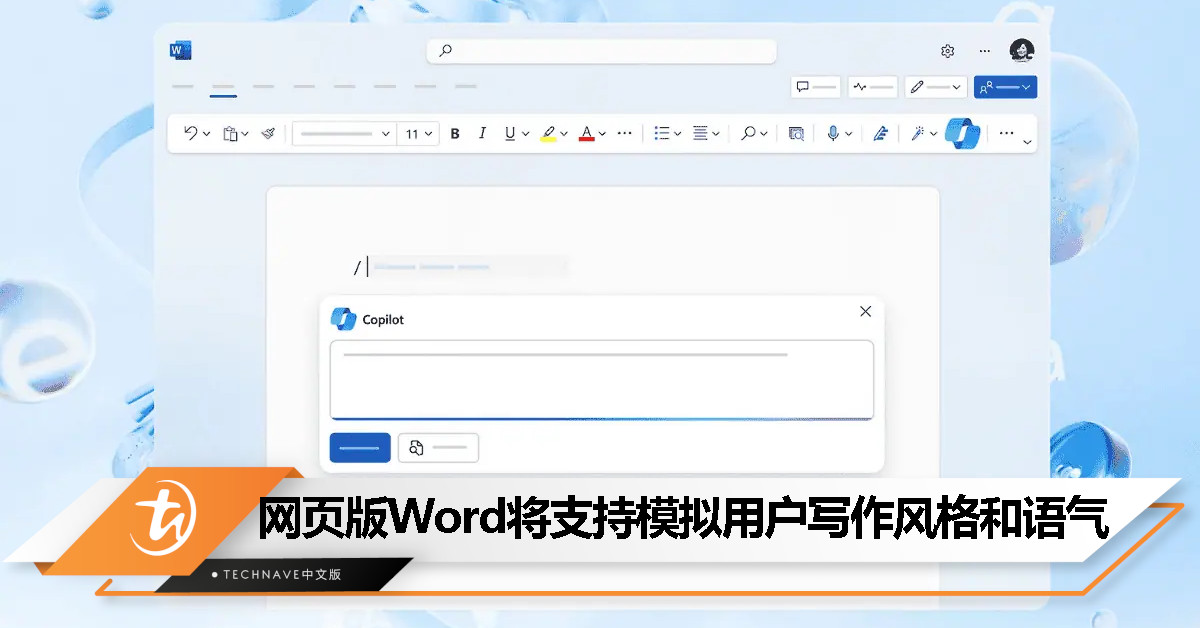1200x628 pixels.
Task: Click the Word app logo icon
Action: click(x=181, y=50)
